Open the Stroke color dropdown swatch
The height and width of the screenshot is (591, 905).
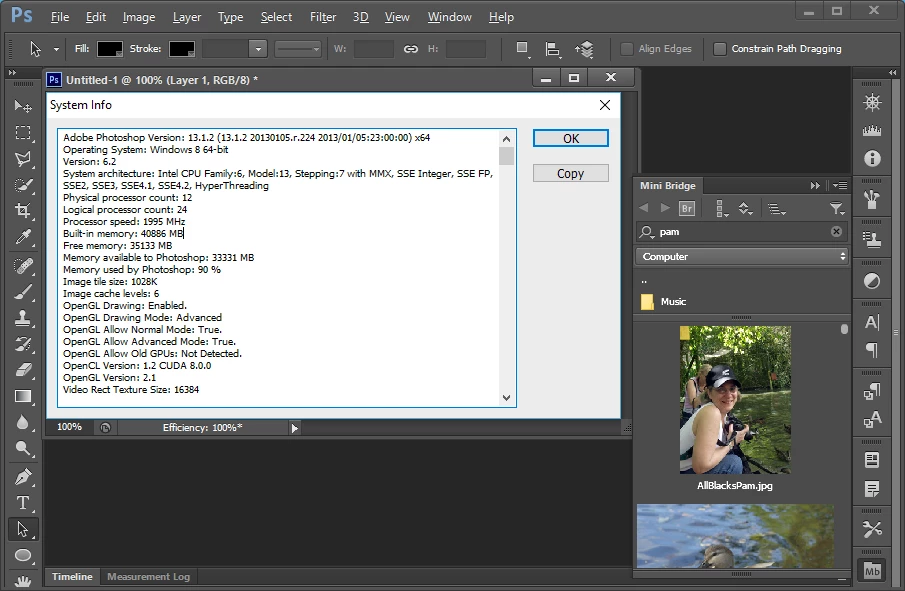[181, 49]
